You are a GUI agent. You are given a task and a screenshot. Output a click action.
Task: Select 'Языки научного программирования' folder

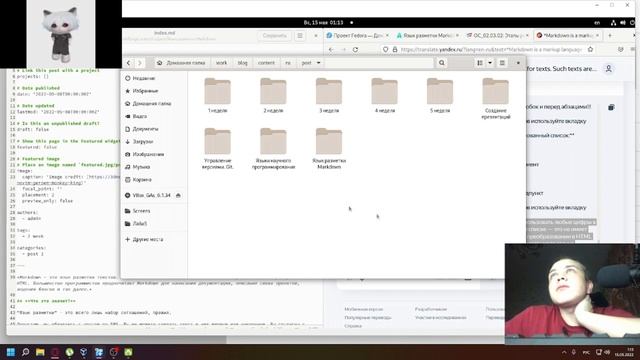[x=273, y=149]
